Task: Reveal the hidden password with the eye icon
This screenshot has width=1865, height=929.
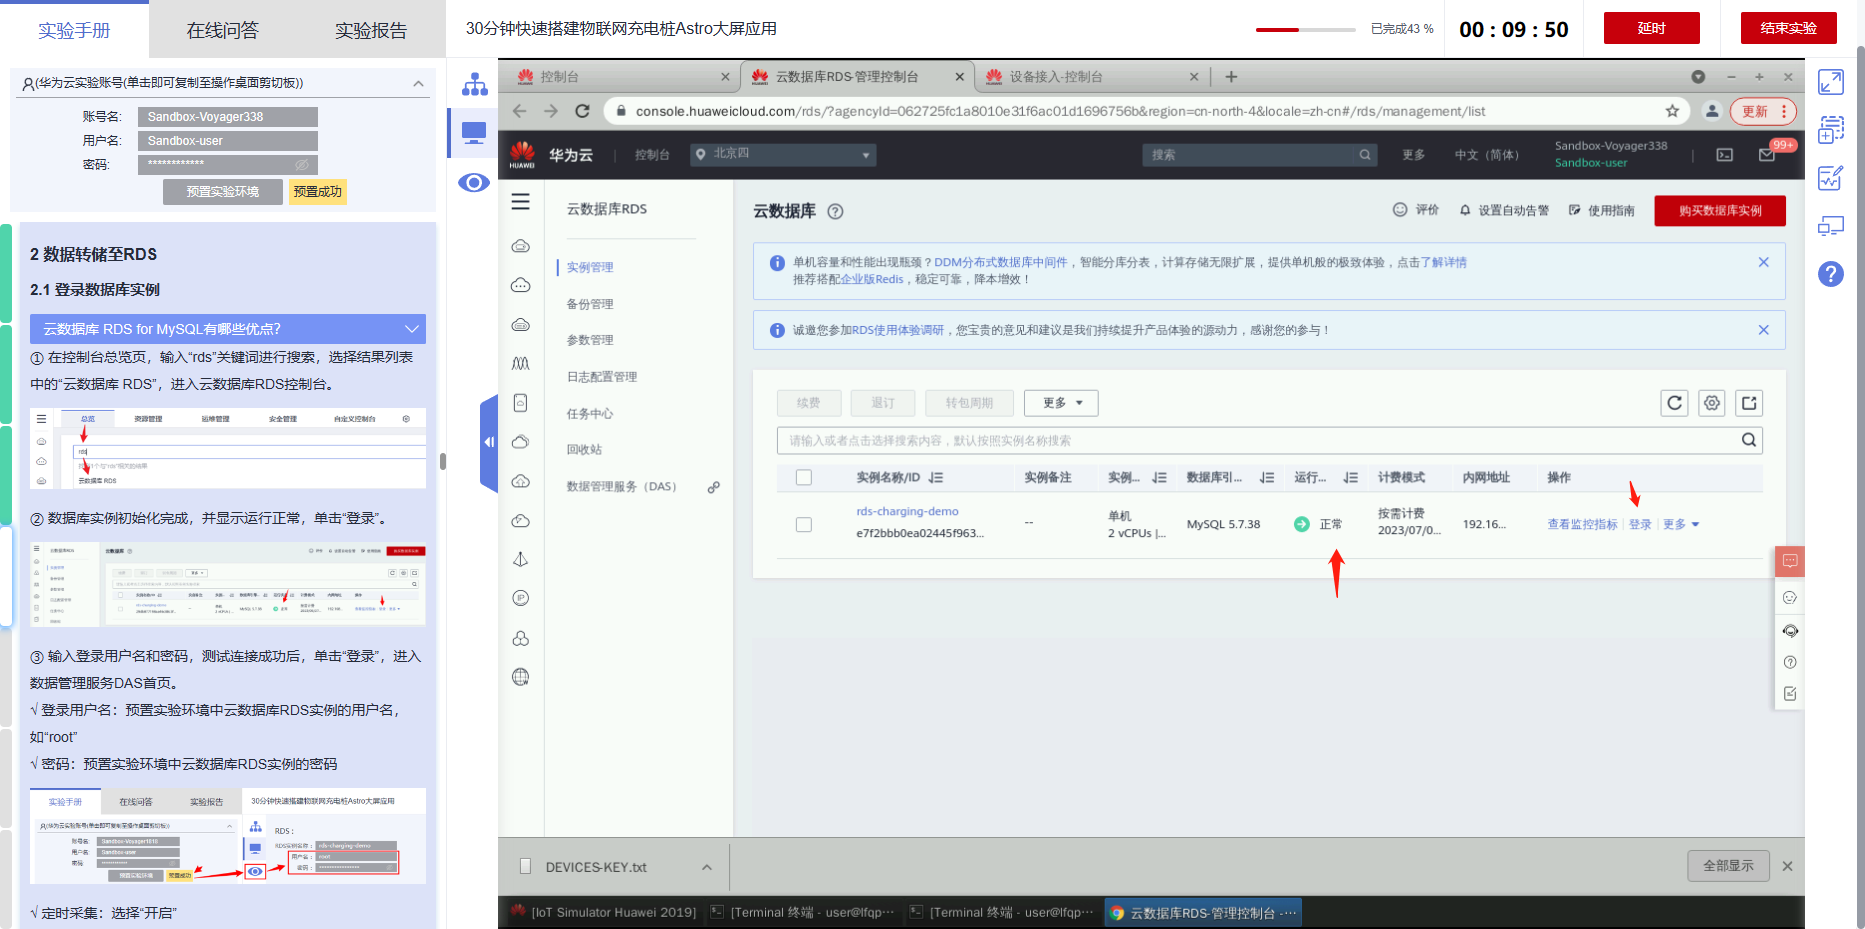Action: pyautogui.click(x=302, y=165)
